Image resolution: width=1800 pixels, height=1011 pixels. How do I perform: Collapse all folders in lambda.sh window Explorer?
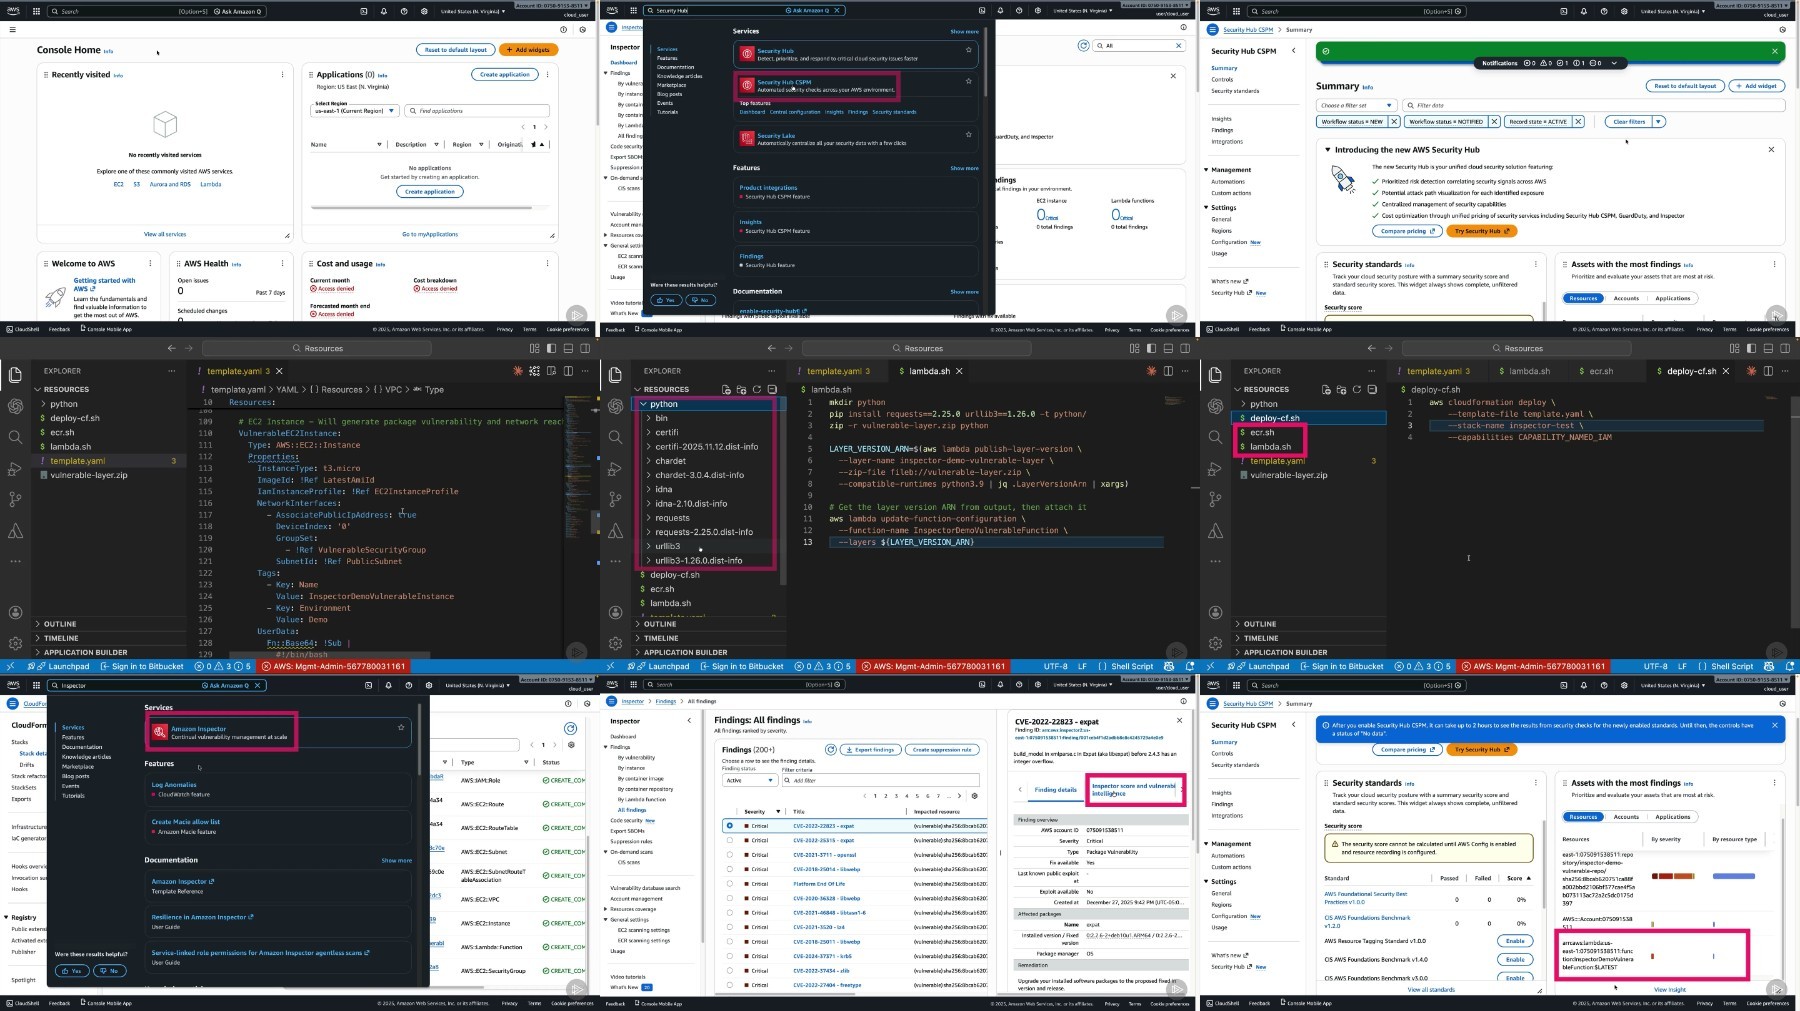771,389
